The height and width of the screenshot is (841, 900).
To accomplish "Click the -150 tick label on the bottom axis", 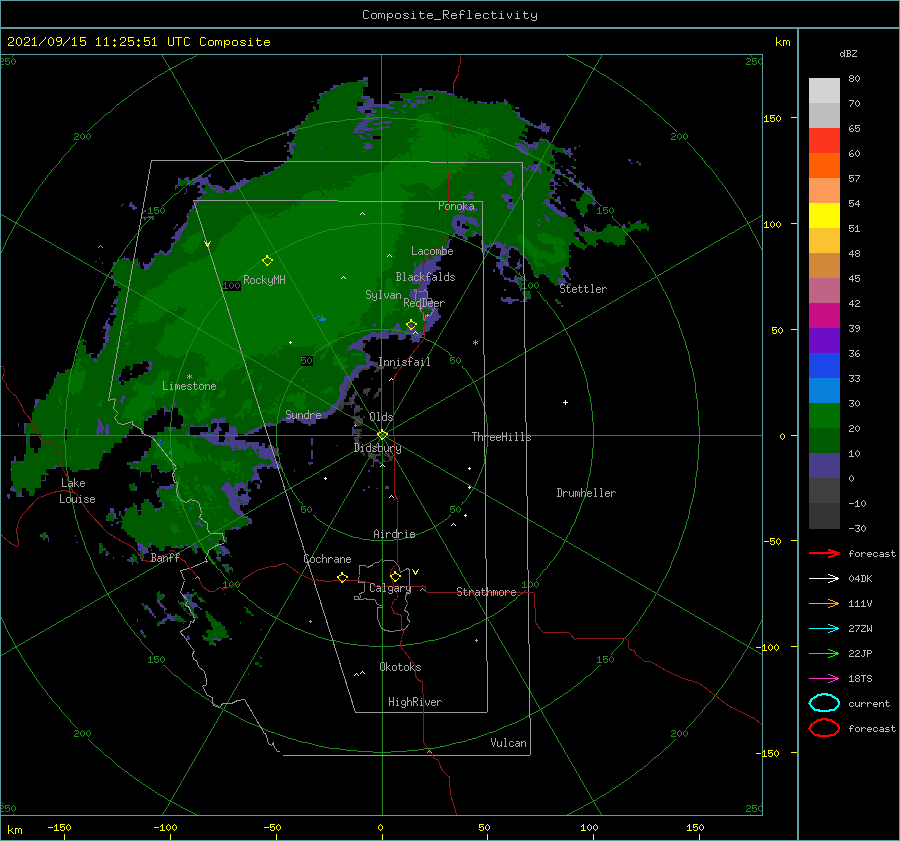I will (59, 827).
